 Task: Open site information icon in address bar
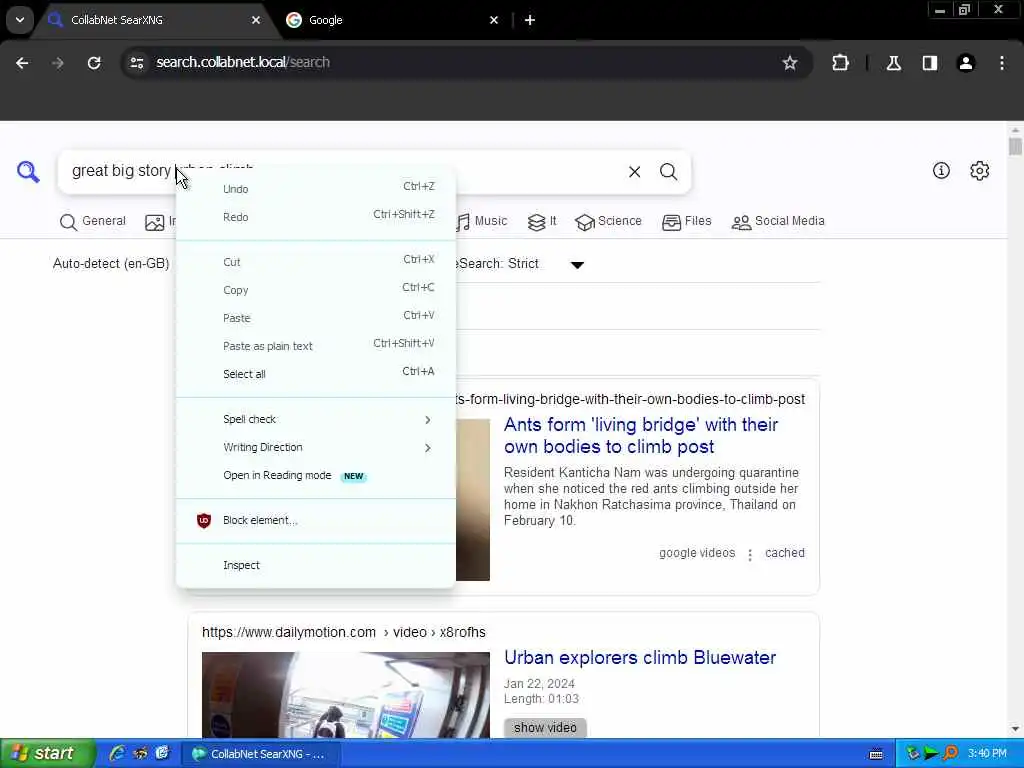(137, 63)
